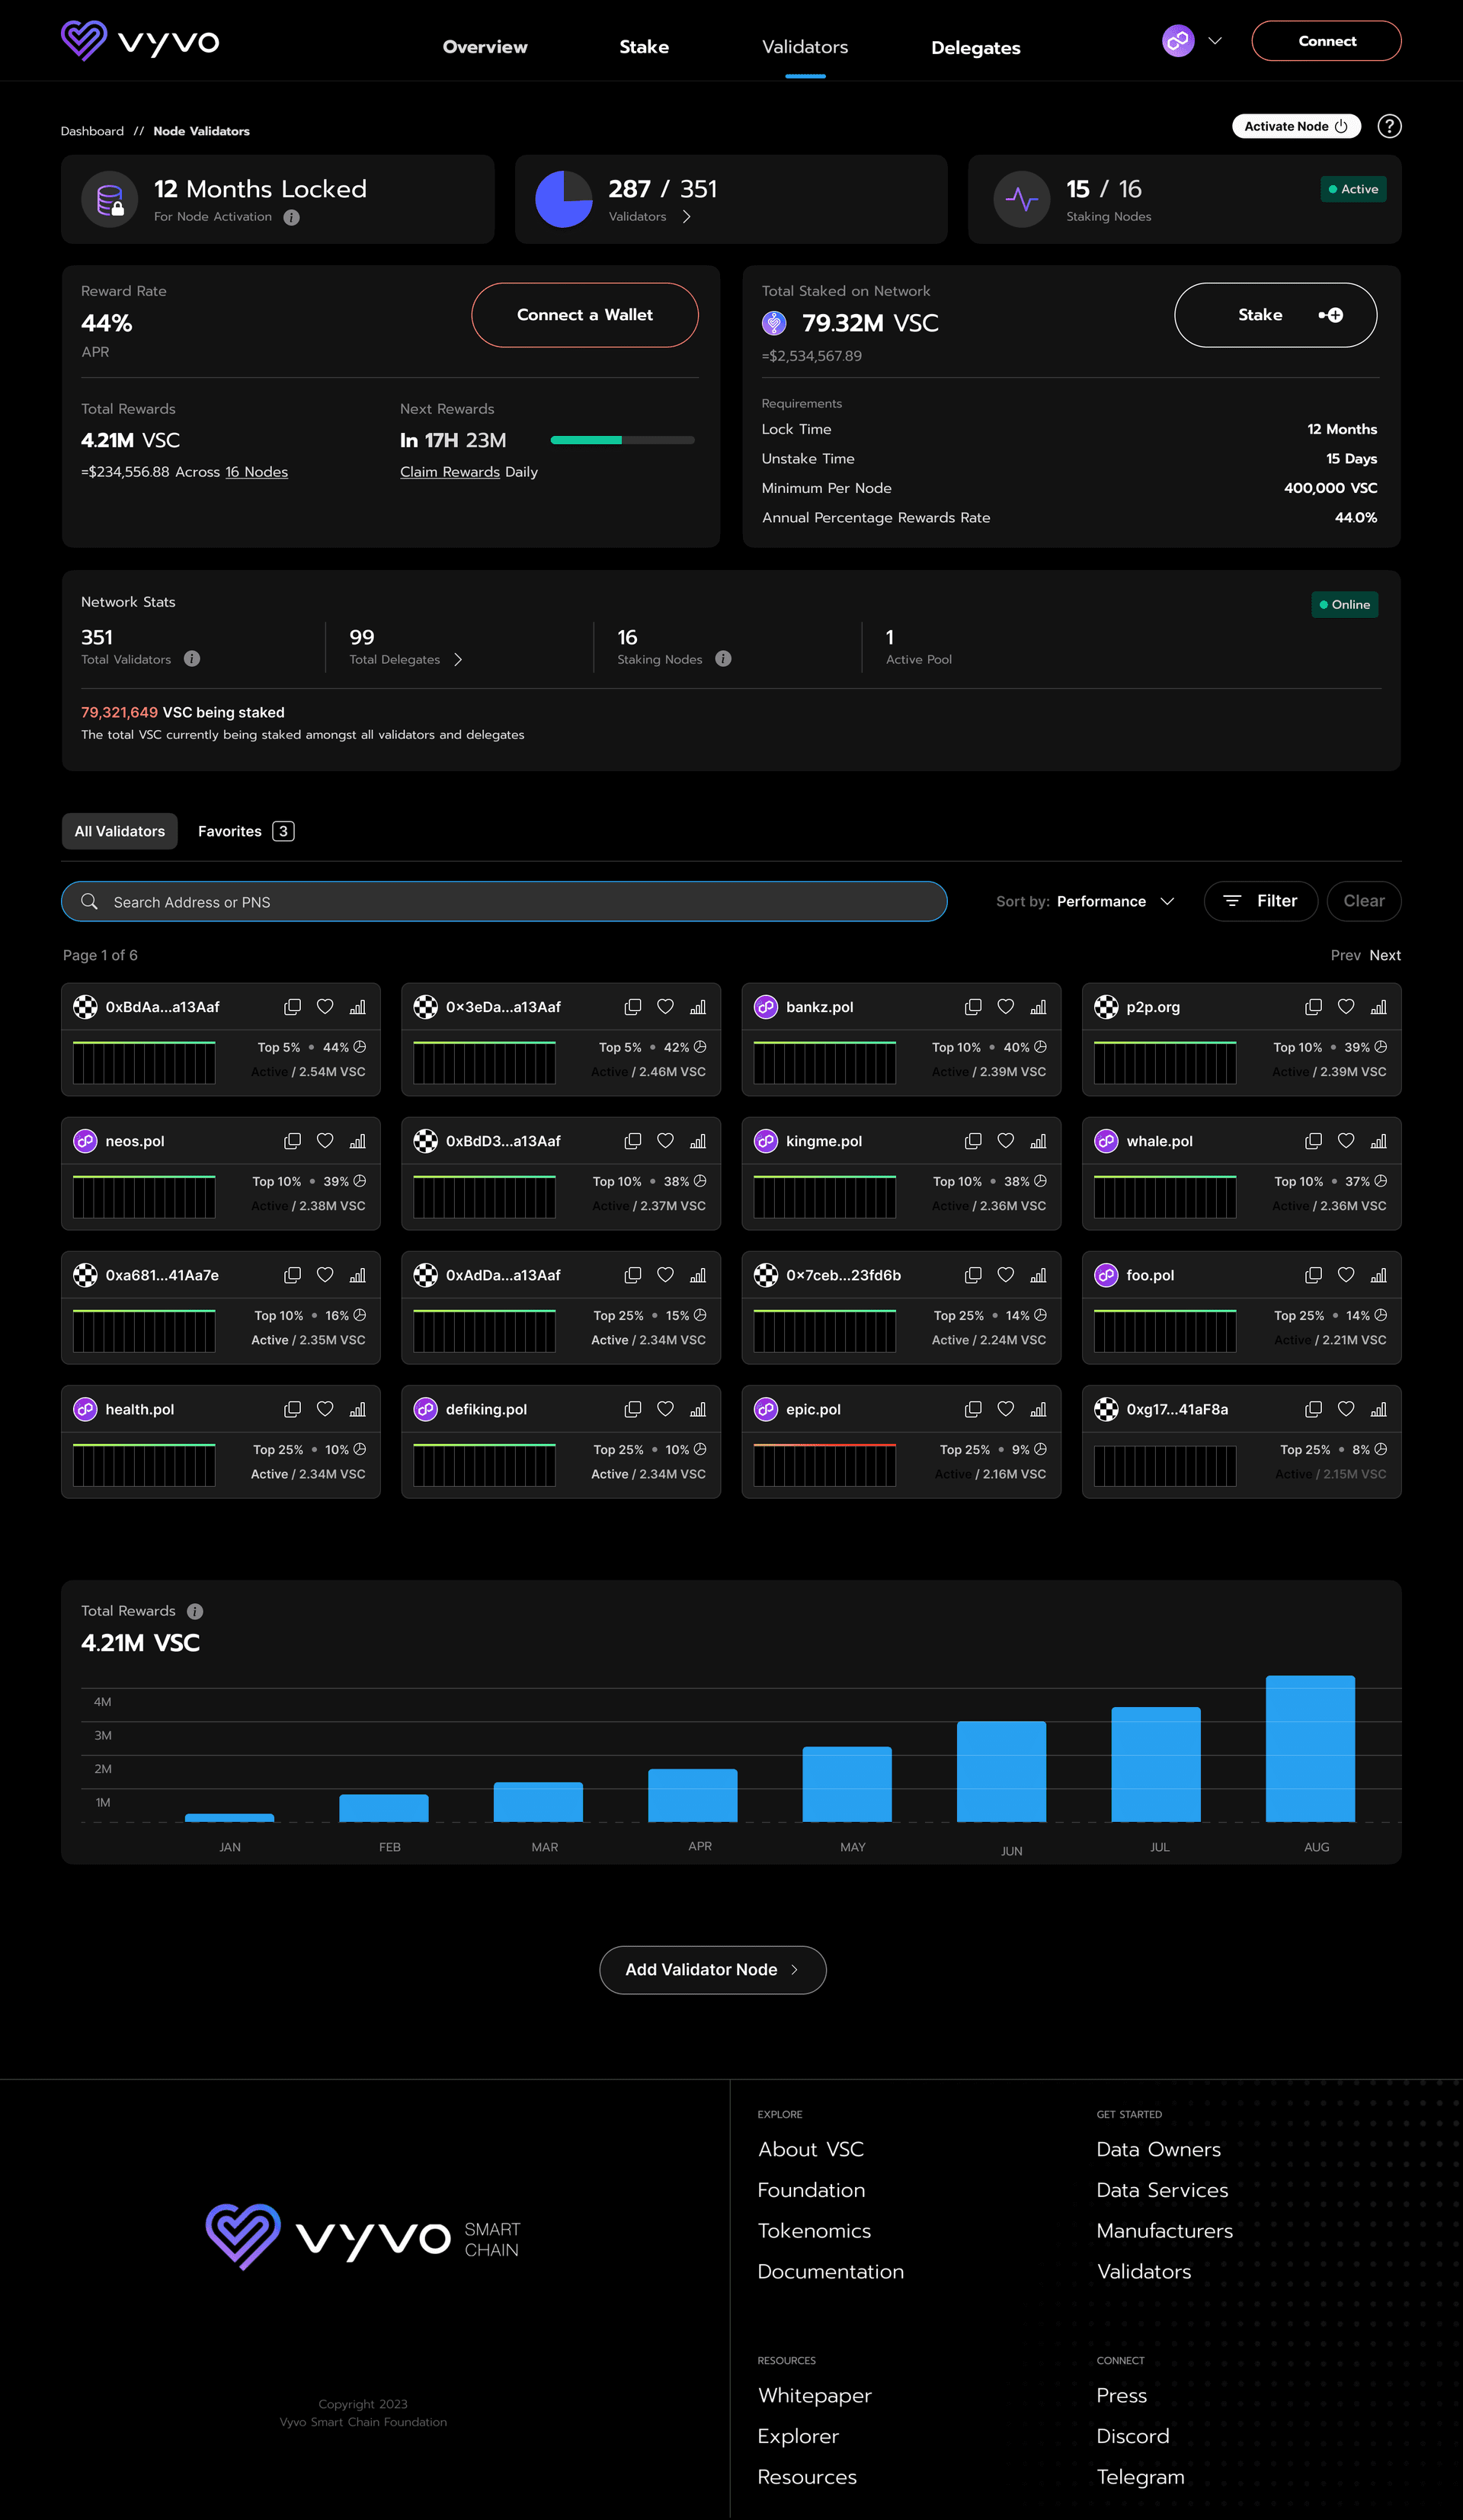Screen dimensions: 1463x2520
Task: Click info icon next to Total Validators
Action: click(192, 659)
